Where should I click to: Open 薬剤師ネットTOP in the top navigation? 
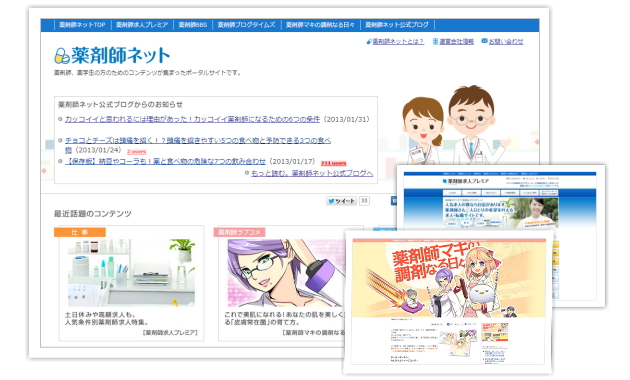click(x=82, y=25)
